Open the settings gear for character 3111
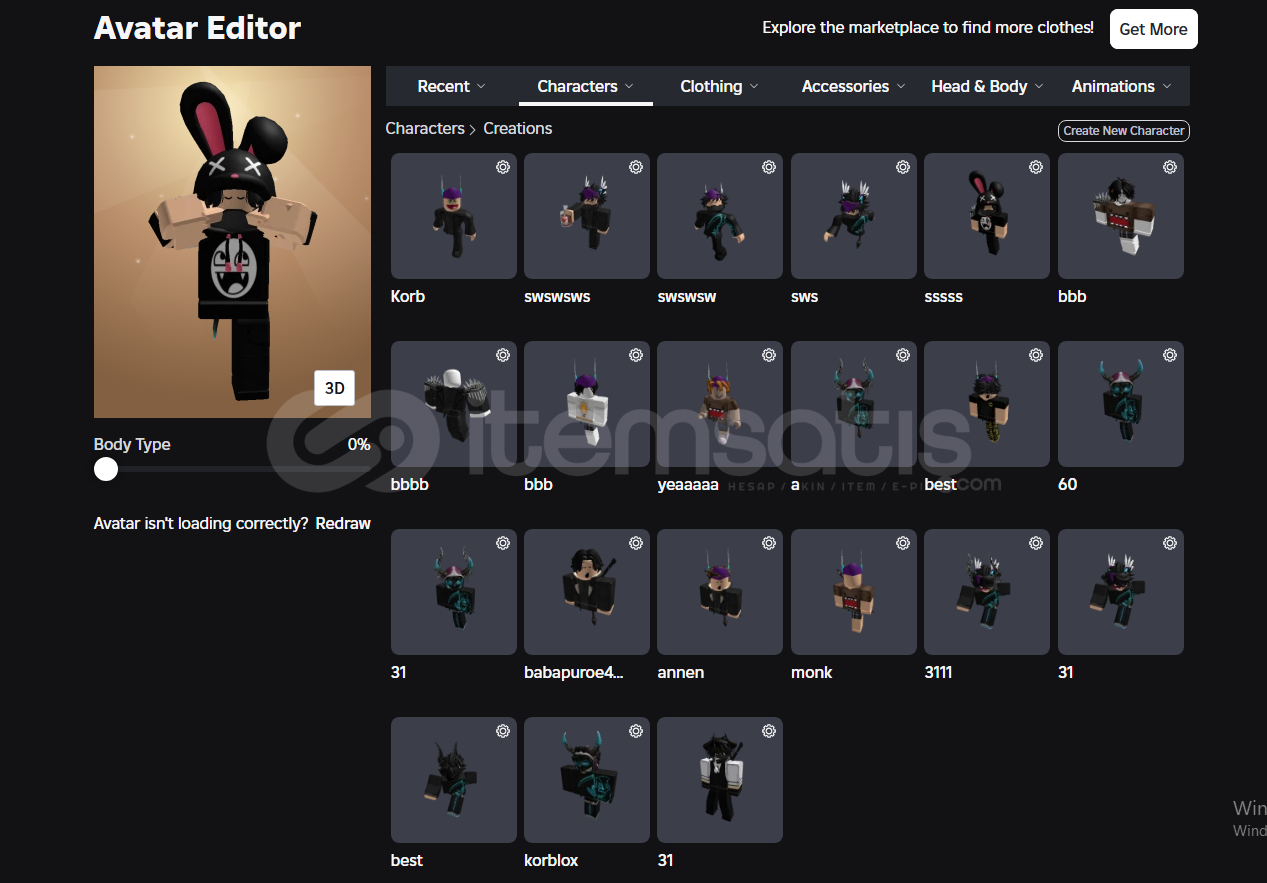The width and height of the screenshot is (1267, 883). click(x=1036, y=543)
